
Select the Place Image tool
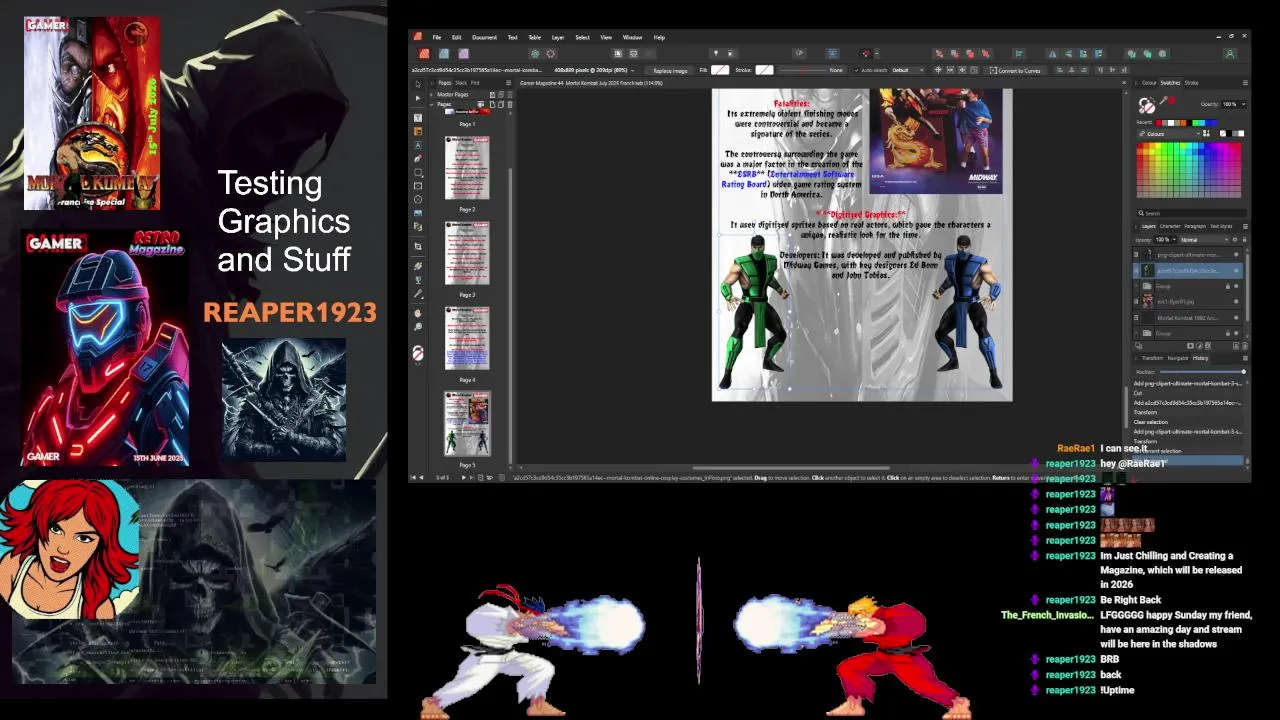(418, 213)
